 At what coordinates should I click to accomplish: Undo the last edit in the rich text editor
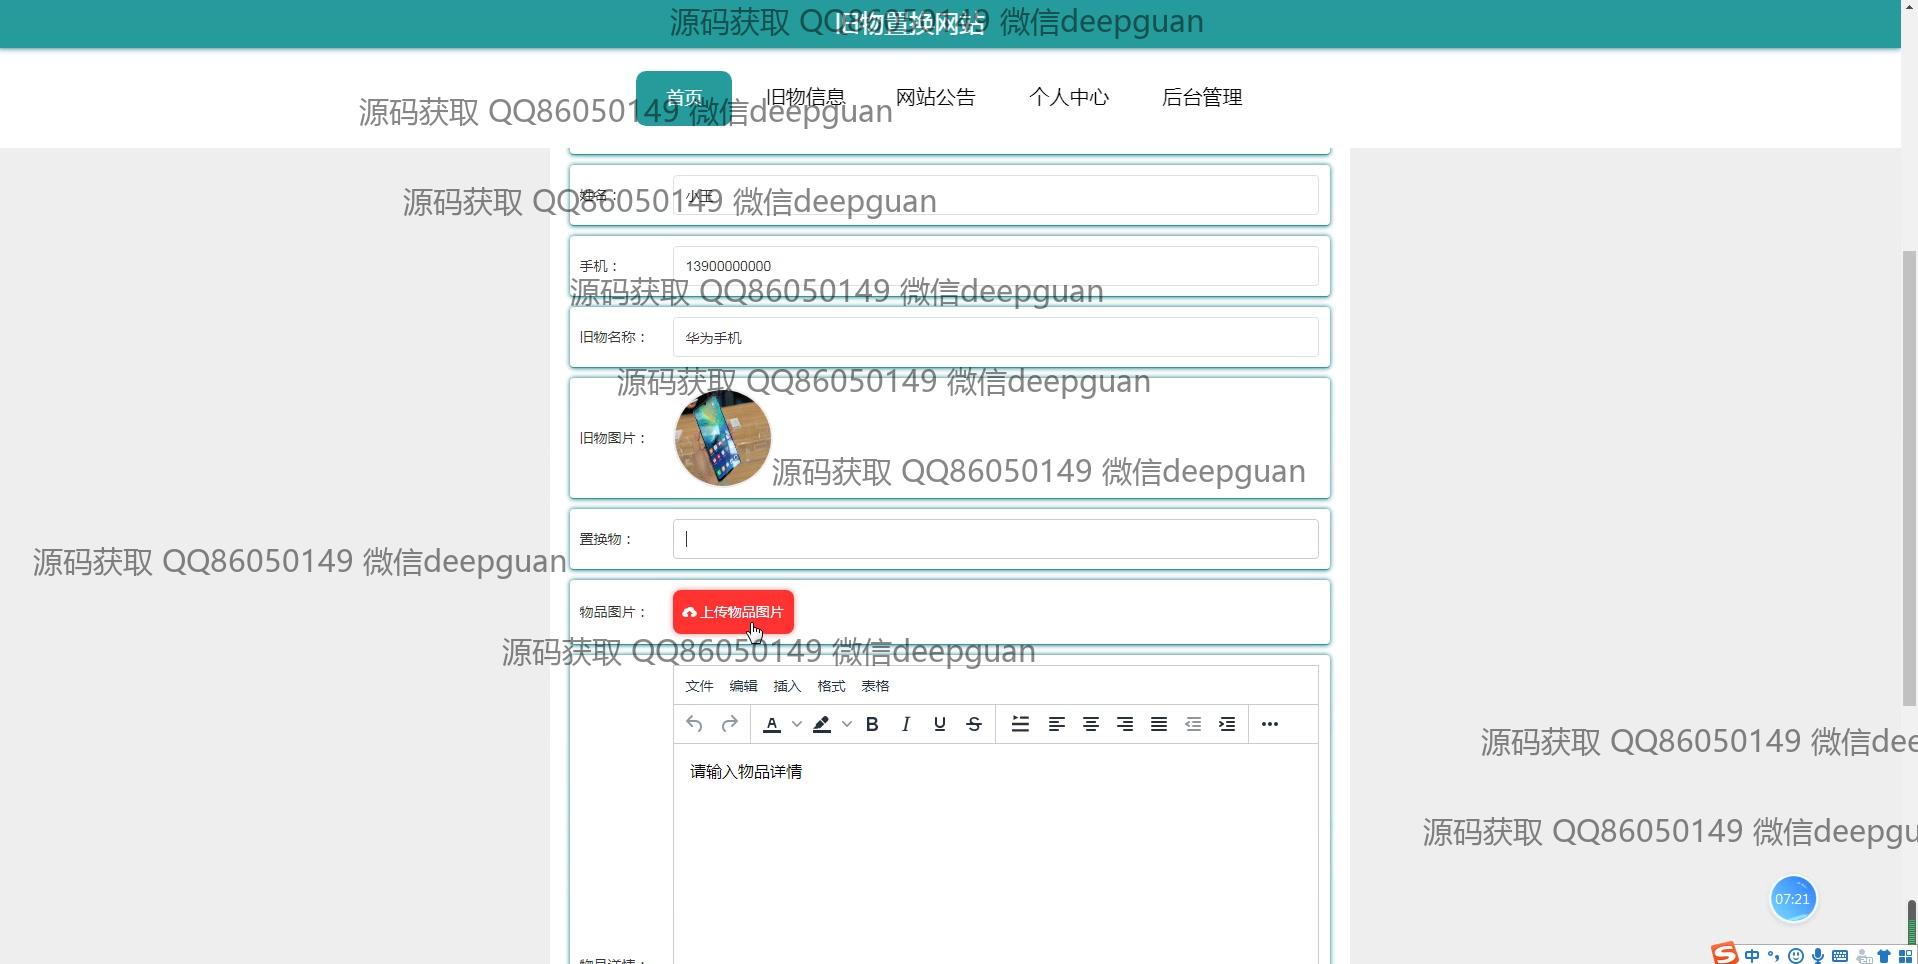[x=694, y=724]
